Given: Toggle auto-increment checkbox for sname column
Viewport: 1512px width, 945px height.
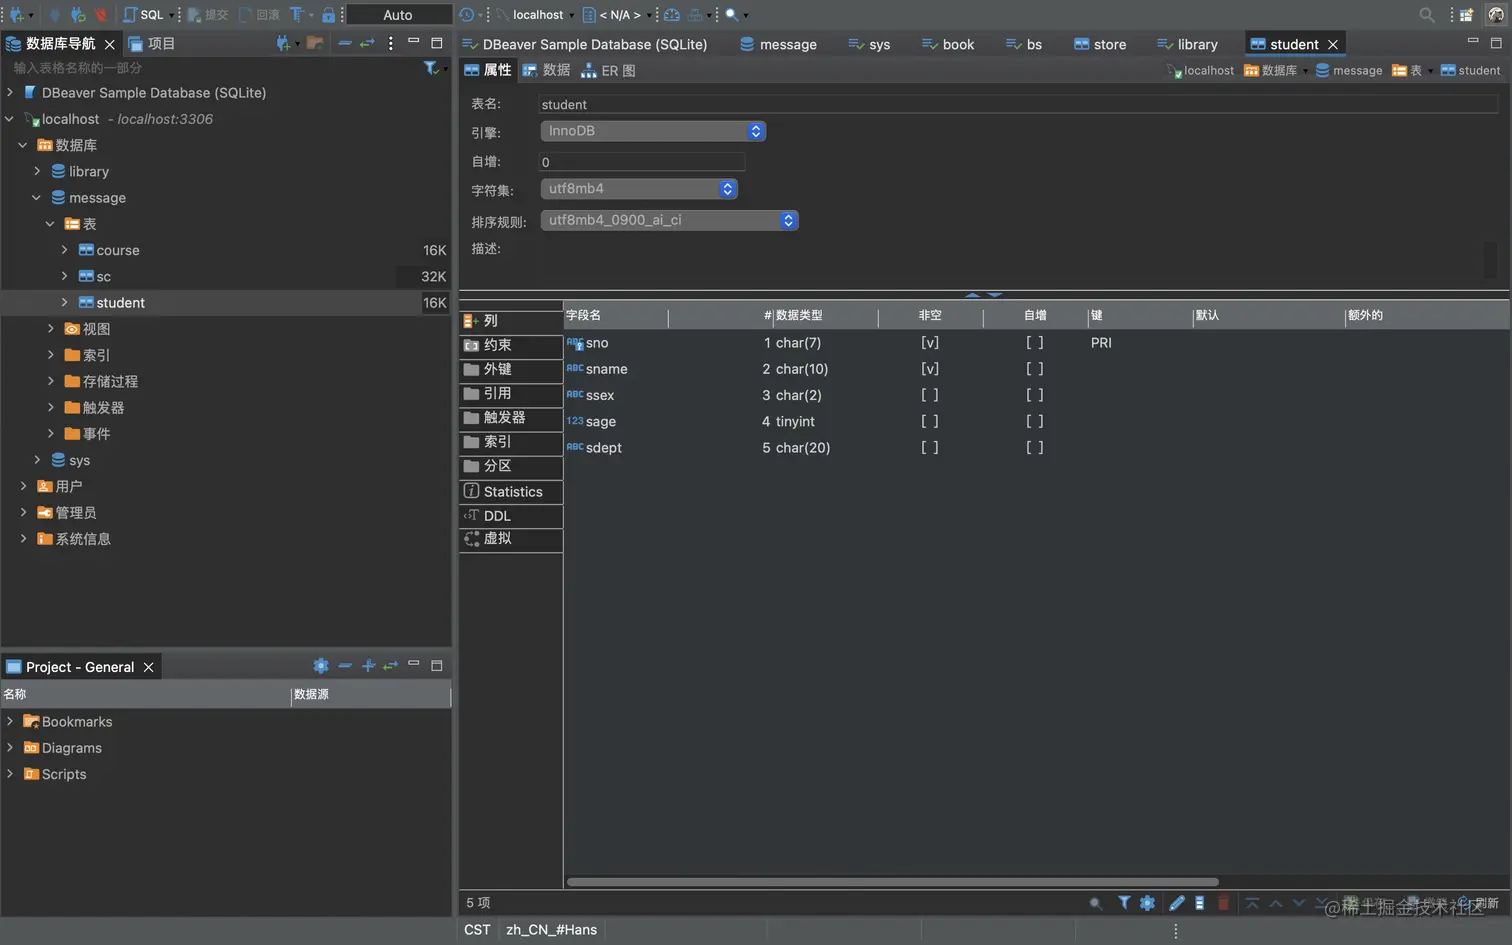Looking at the screenshot, I should coord(1035,369).
